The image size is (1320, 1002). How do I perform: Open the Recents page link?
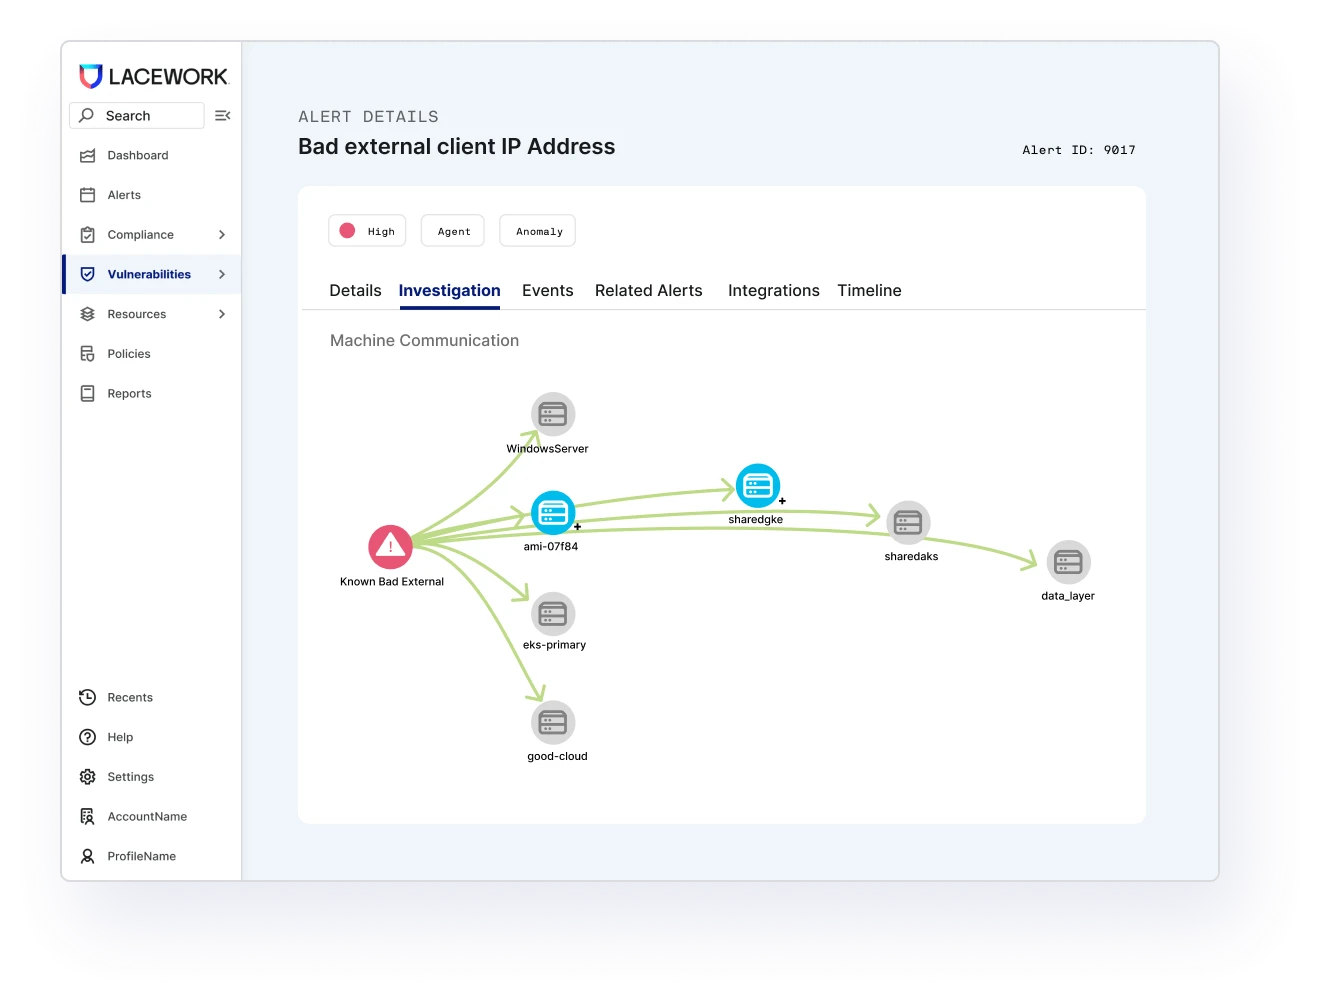[129, 697]
